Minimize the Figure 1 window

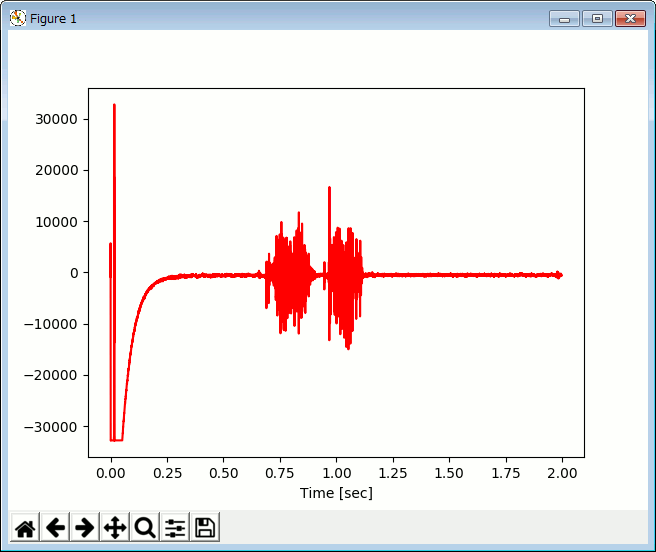564,18
